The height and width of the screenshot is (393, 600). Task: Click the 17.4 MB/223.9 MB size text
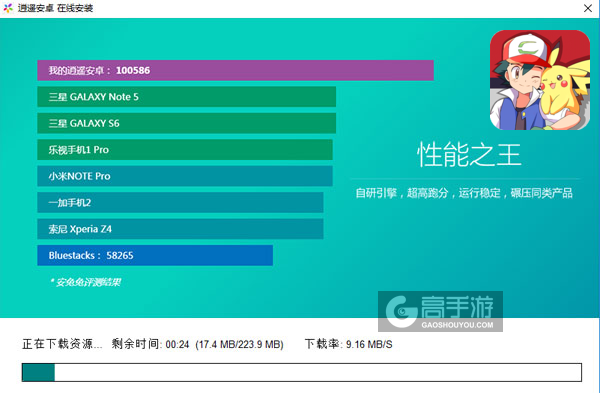coord(240,344)
